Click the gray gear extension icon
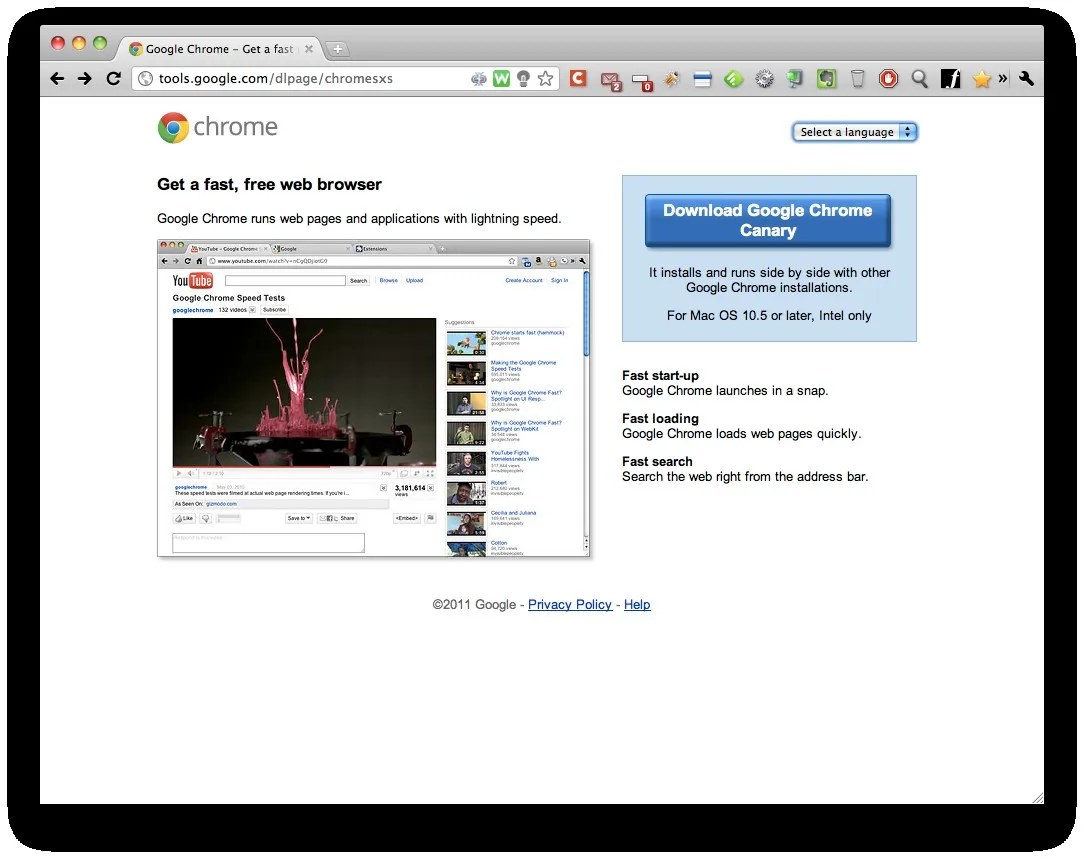The height and width of the screenshot is (859, 1084). (x=764, y=79)
